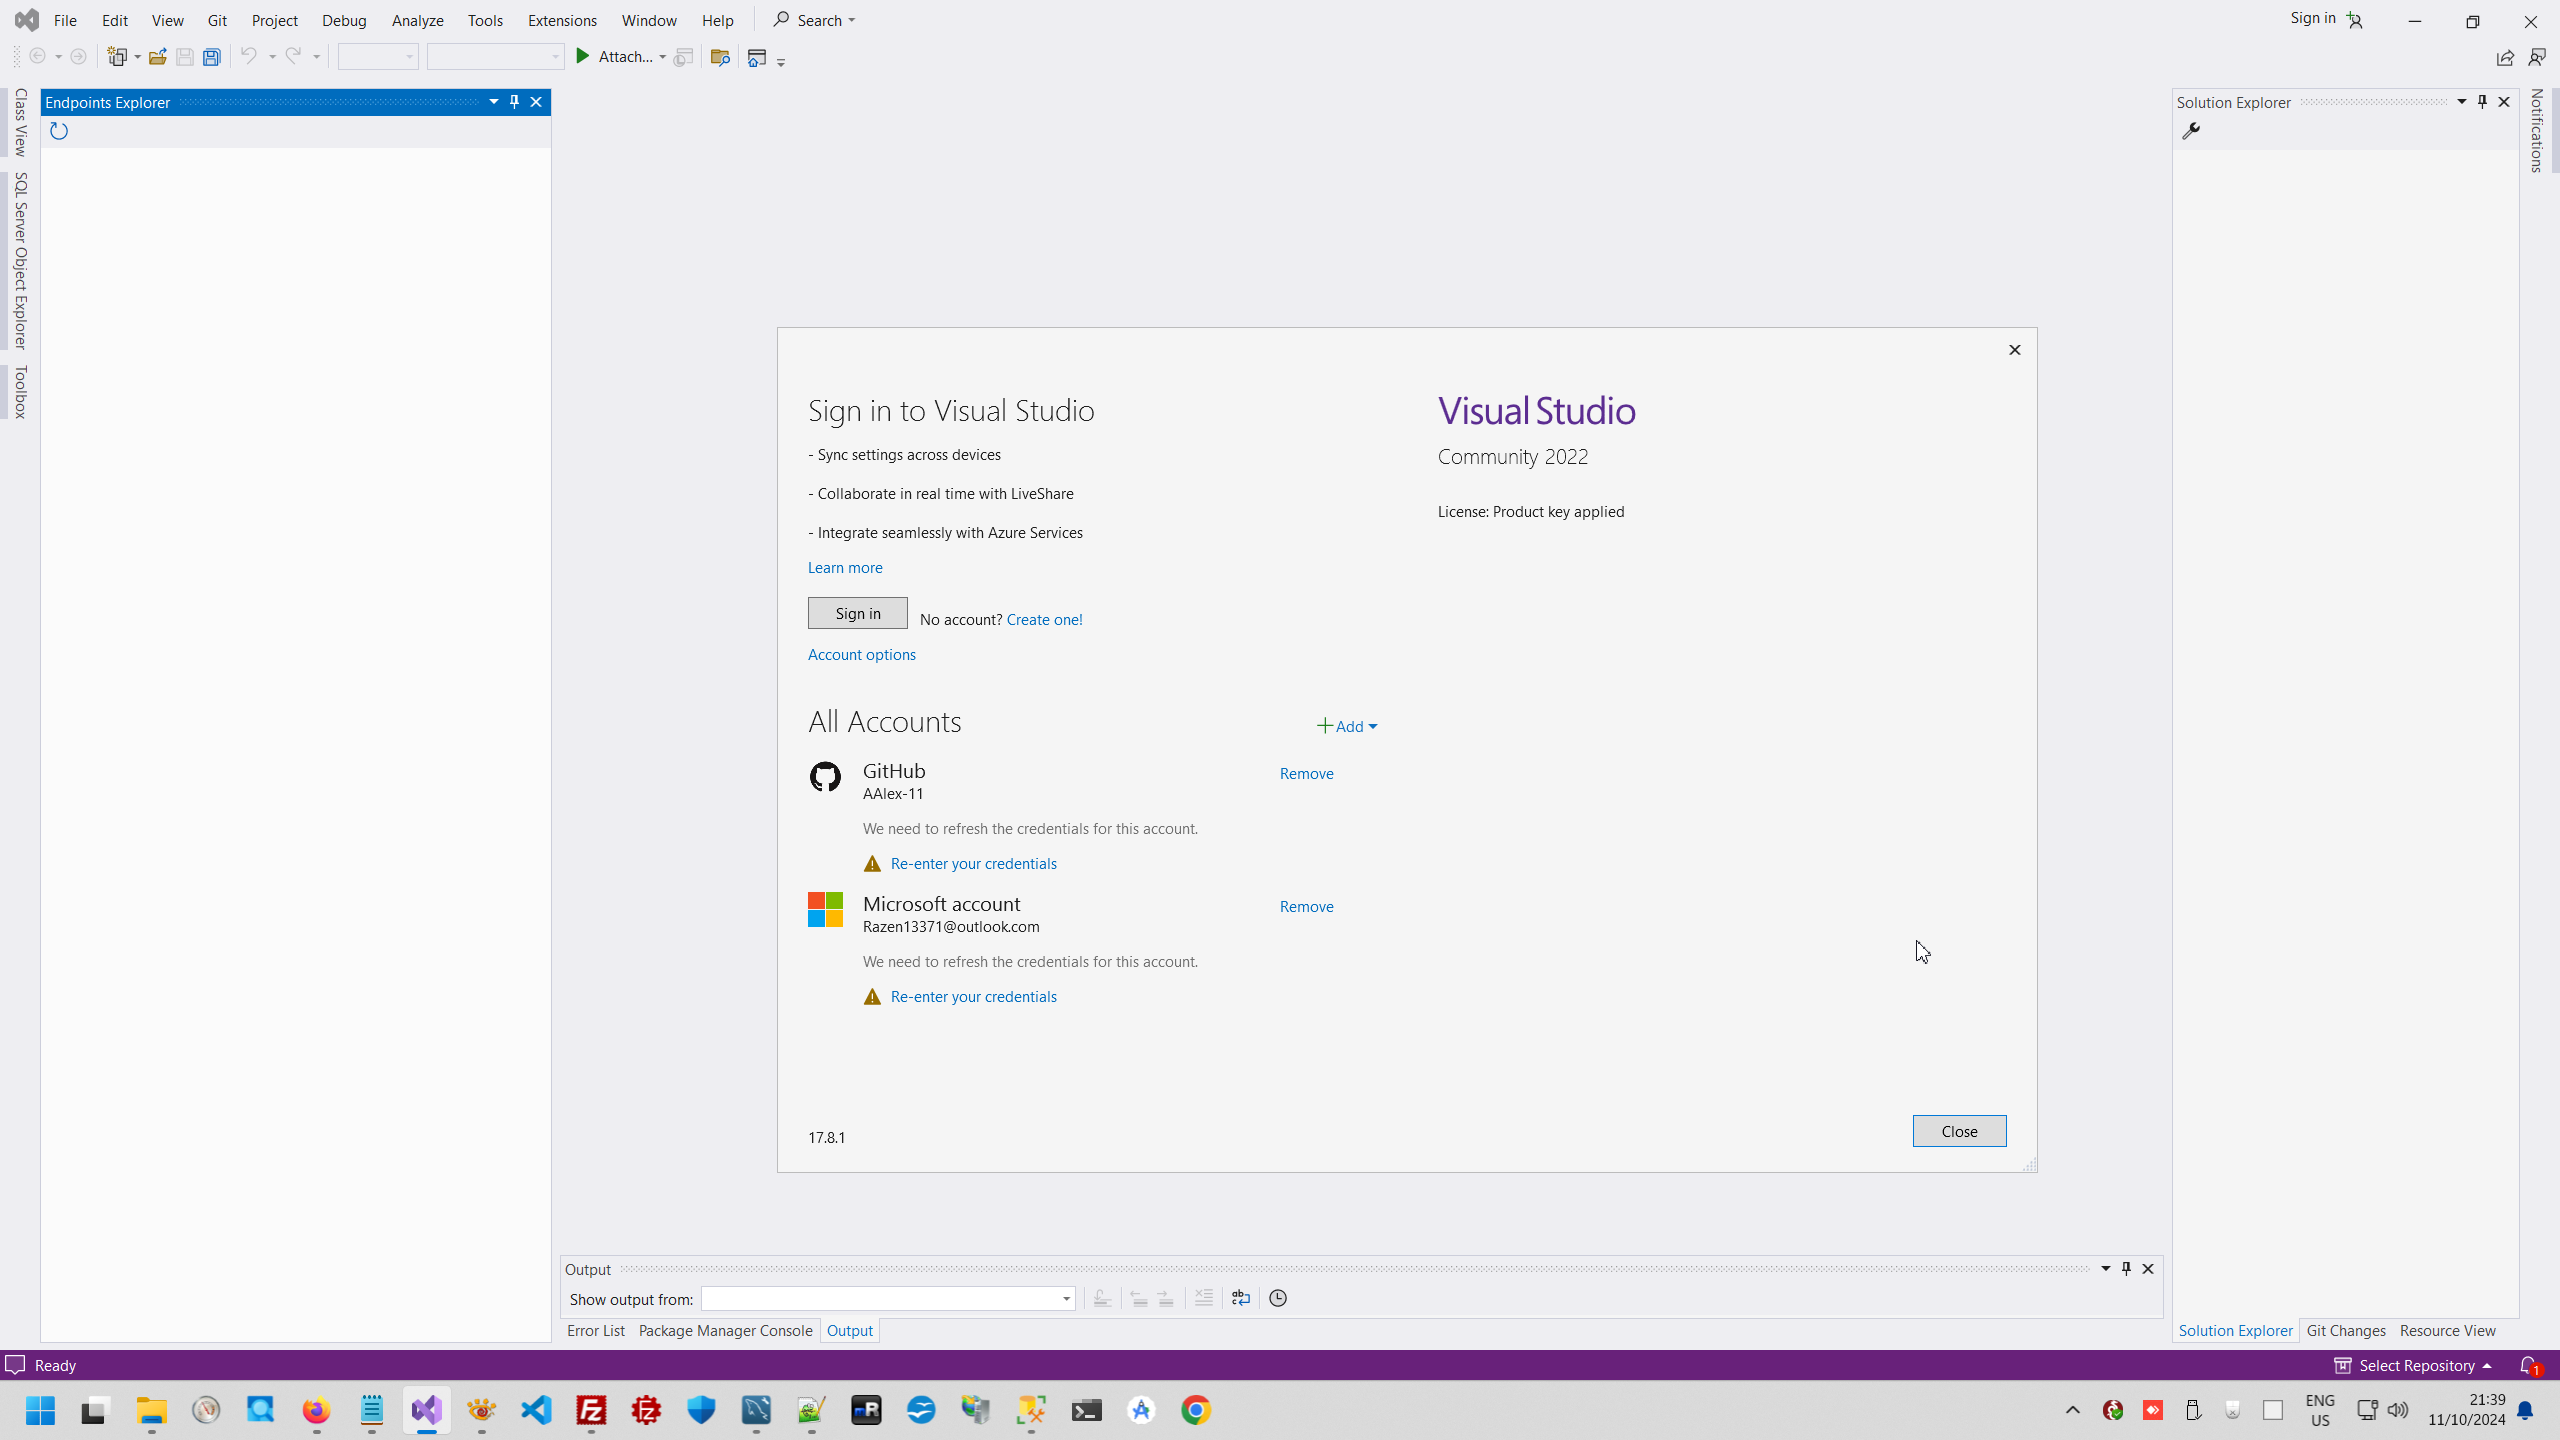Refresh the Endpoints Explorer list

59,131
